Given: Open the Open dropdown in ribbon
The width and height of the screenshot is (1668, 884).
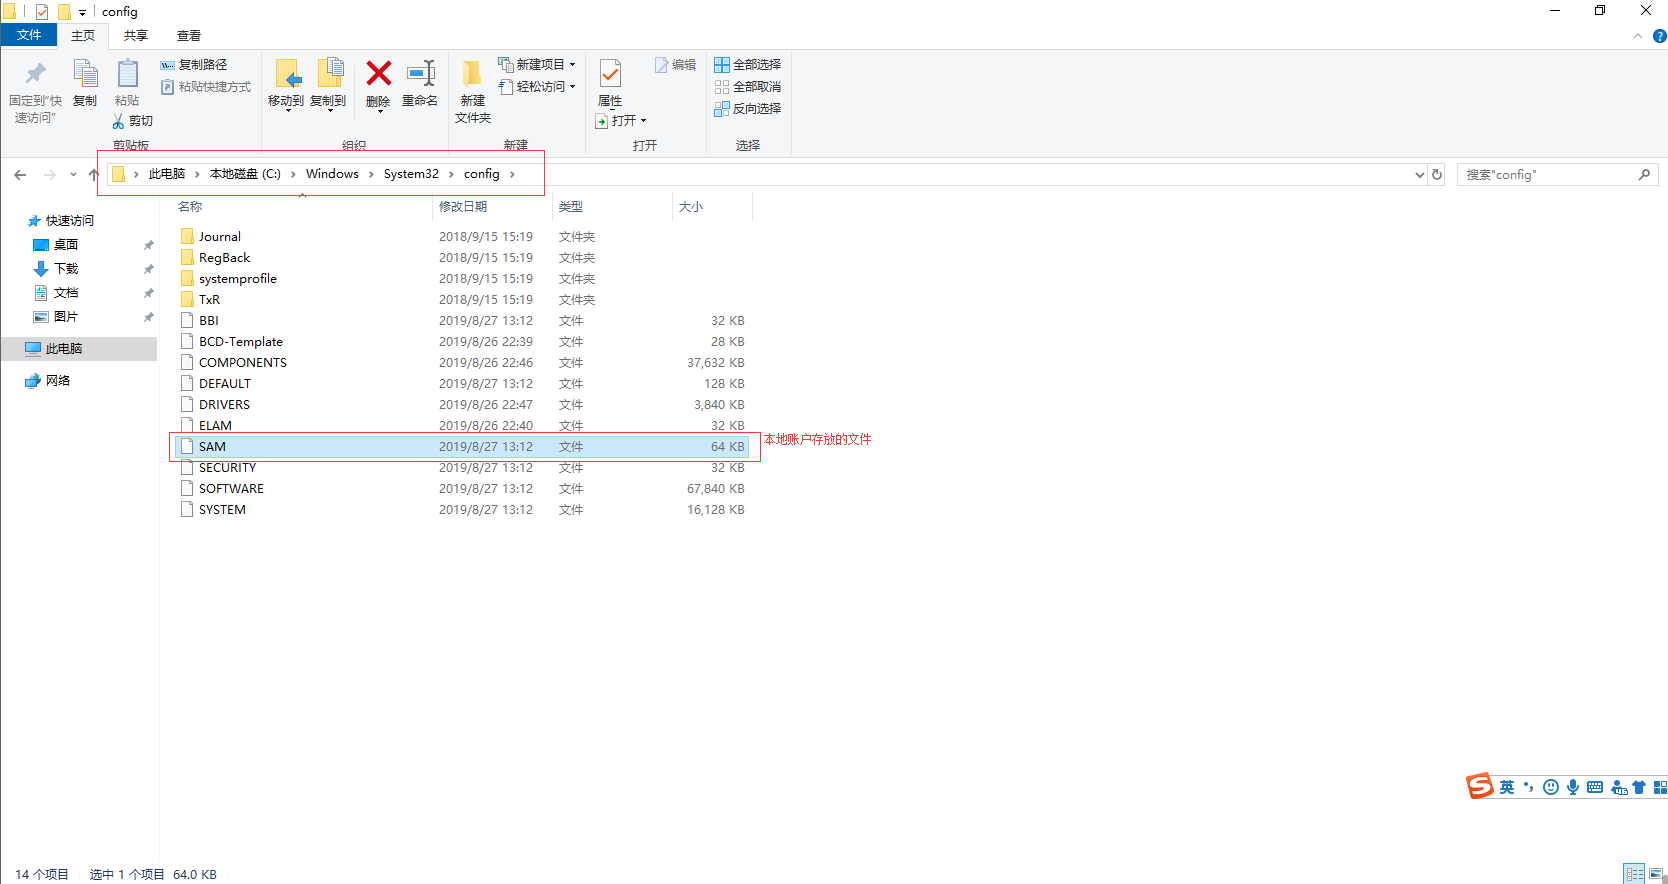Looking at the screenshot, I should (x=621, y=121).
